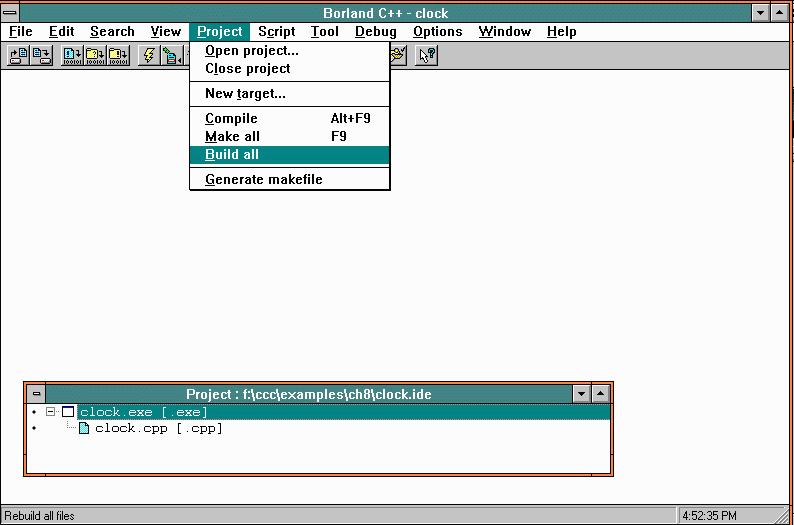Click the lightning bolt Run icon
Viewport: 794px width, 525px height.
pyautogui.click(x=149, y=56)
